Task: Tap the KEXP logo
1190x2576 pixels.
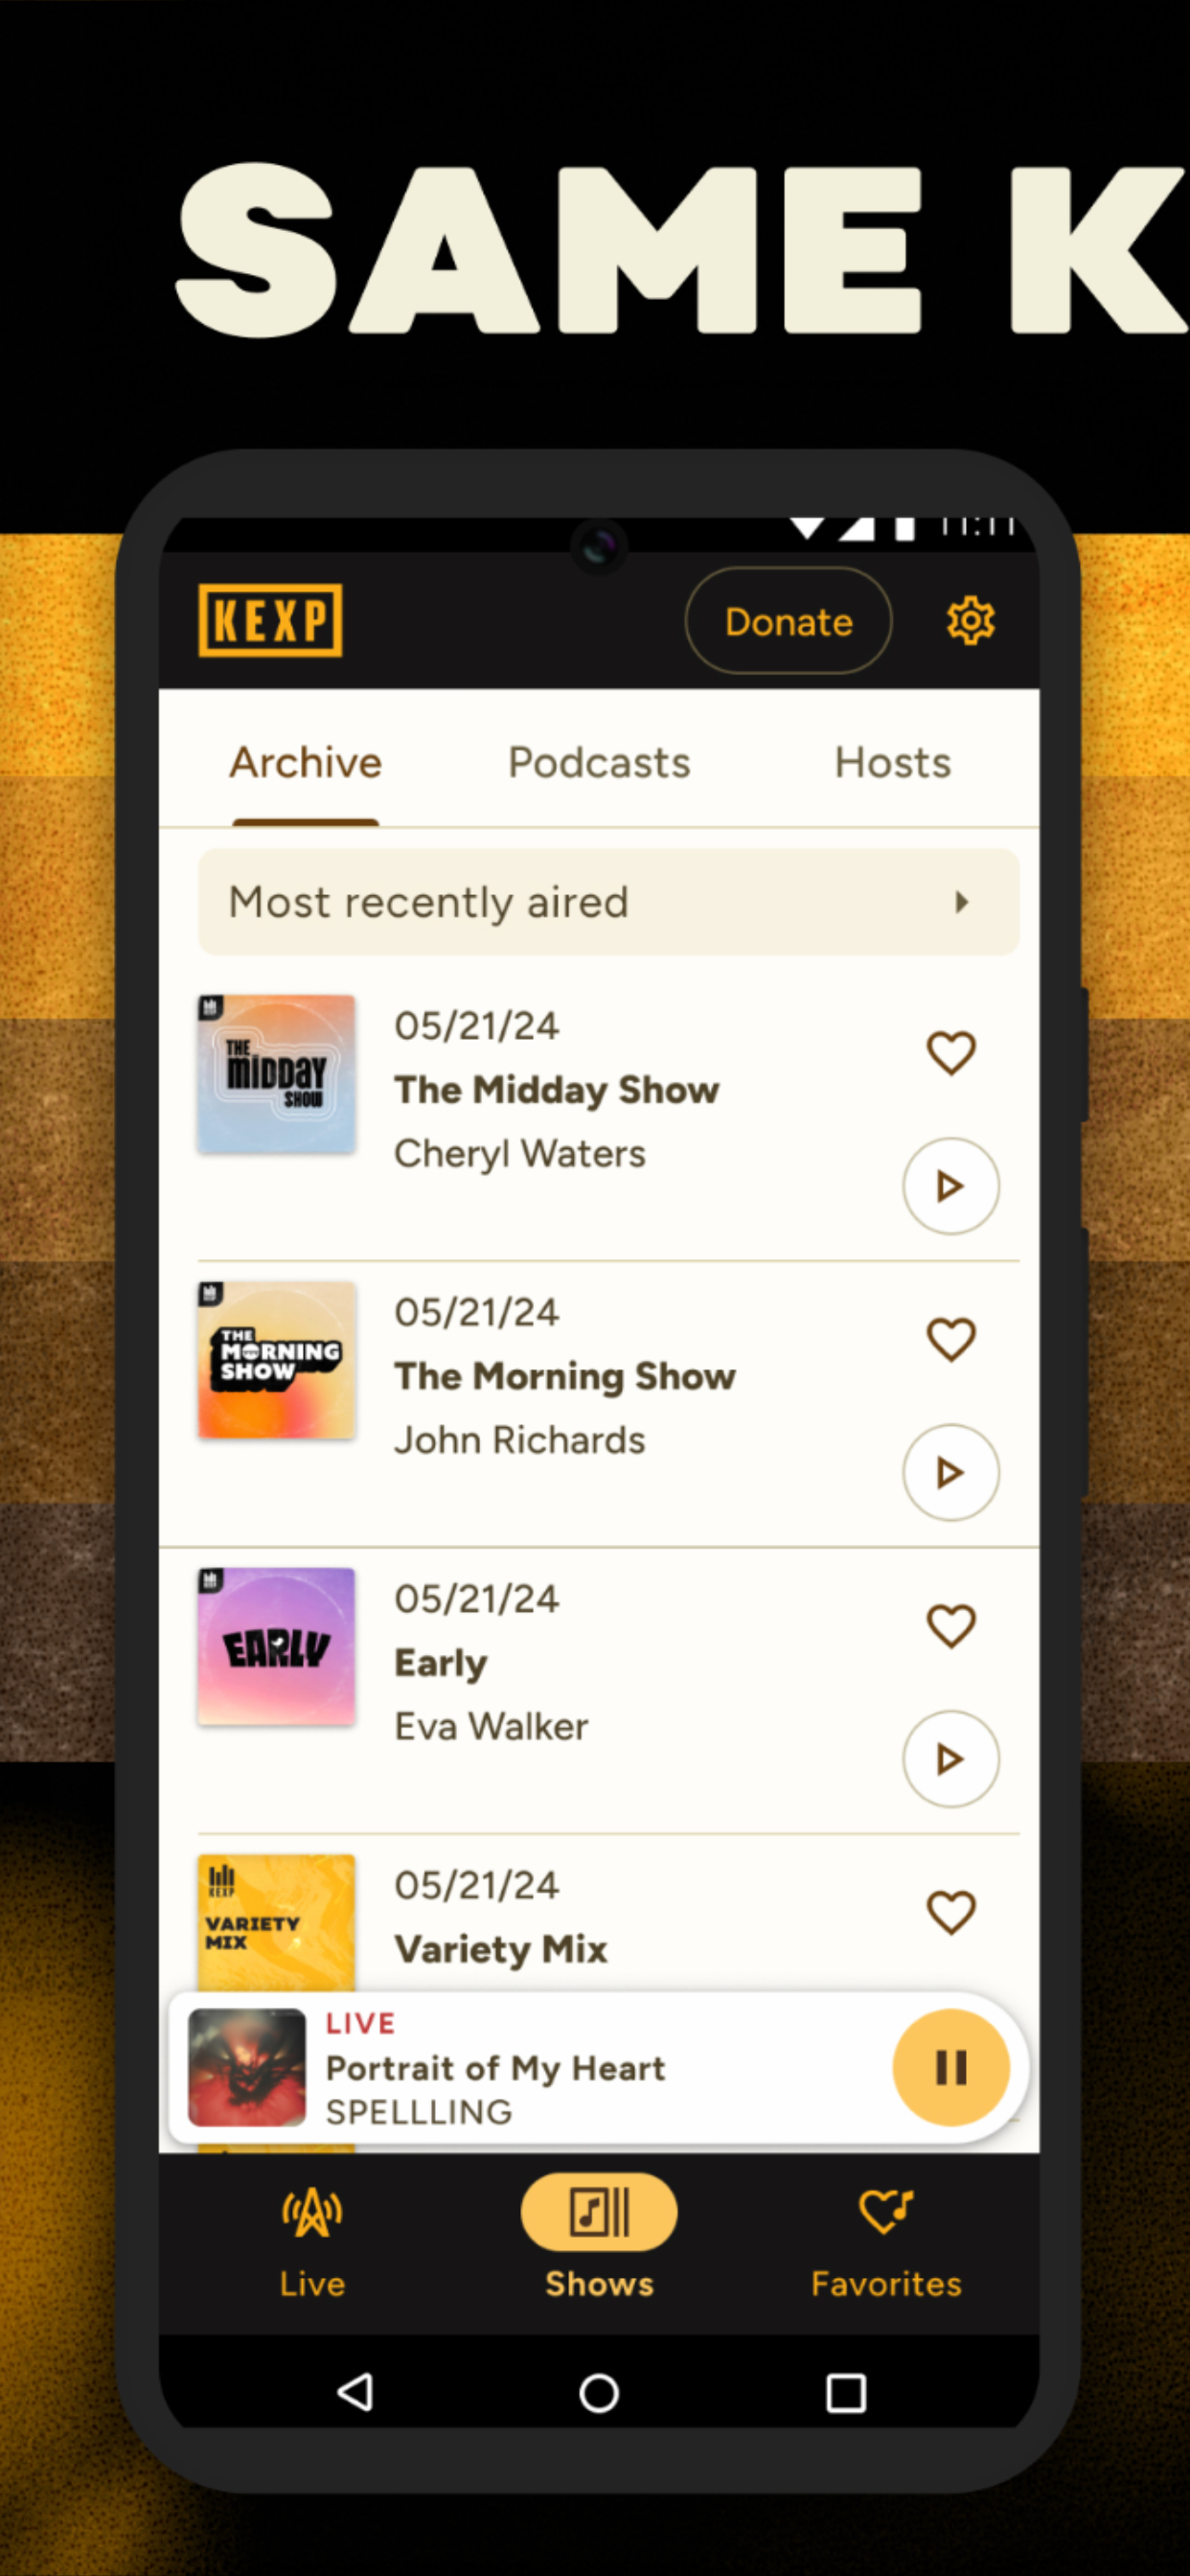Action: point(270,620)
